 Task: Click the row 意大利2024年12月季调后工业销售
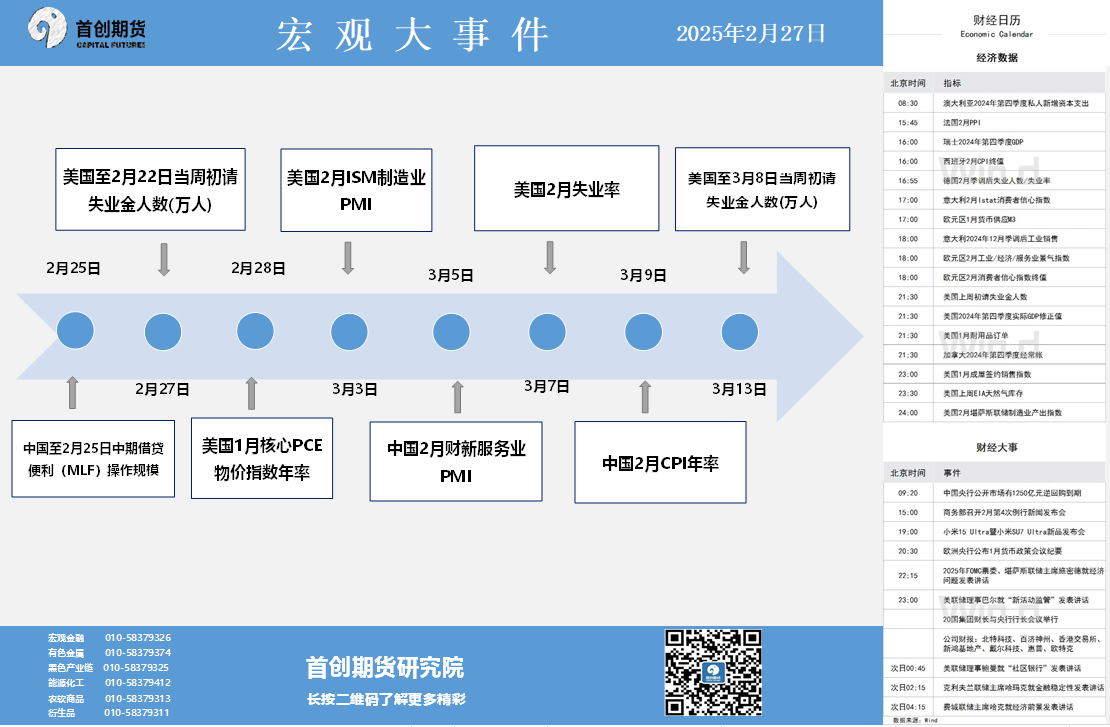[x=994, y=239]
